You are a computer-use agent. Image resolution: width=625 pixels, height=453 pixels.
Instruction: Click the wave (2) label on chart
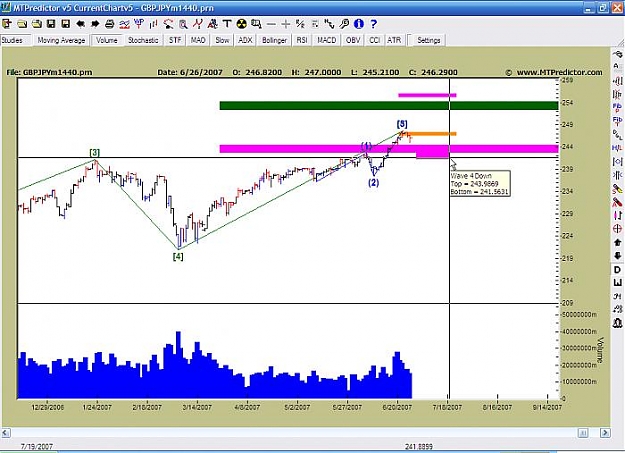pyautogui.click(x=373, y=183)
